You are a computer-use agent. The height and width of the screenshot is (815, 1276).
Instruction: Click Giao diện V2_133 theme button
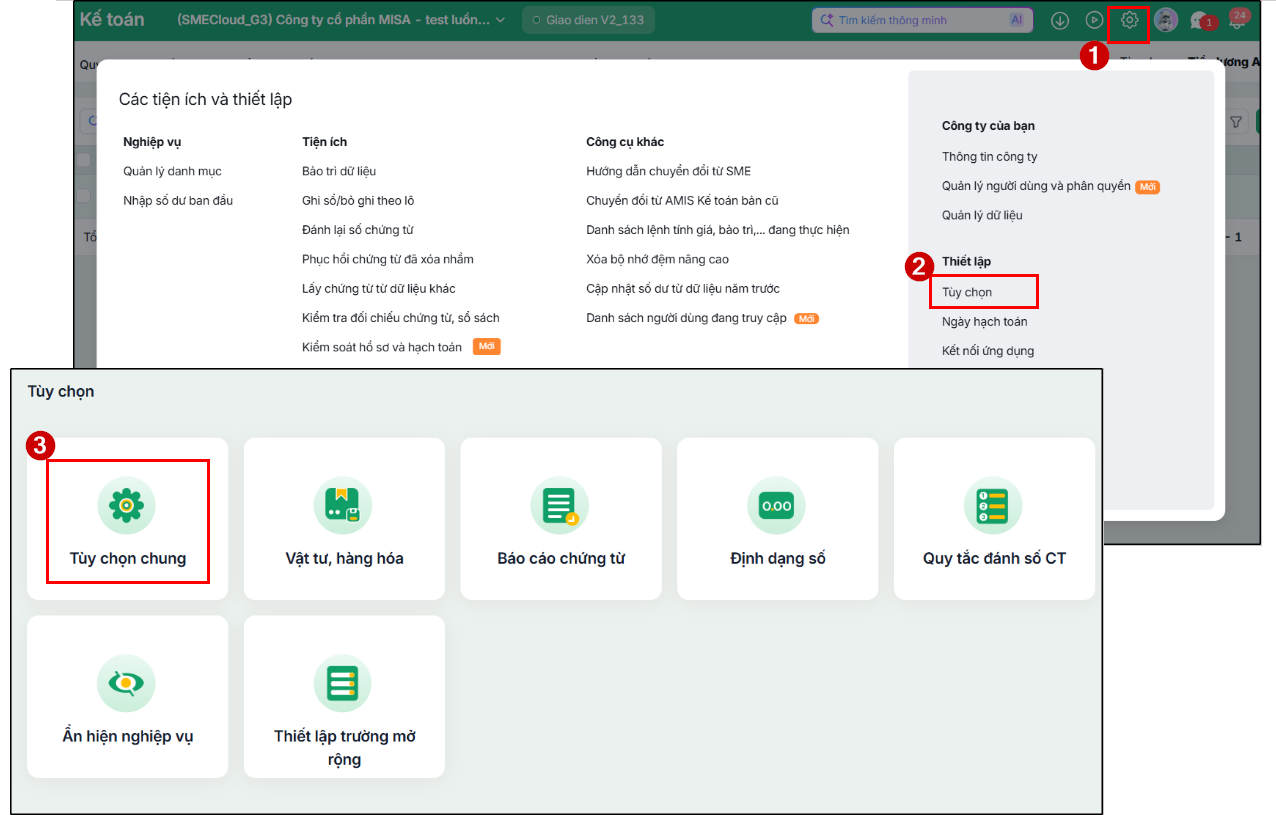(x=587, y=20)
